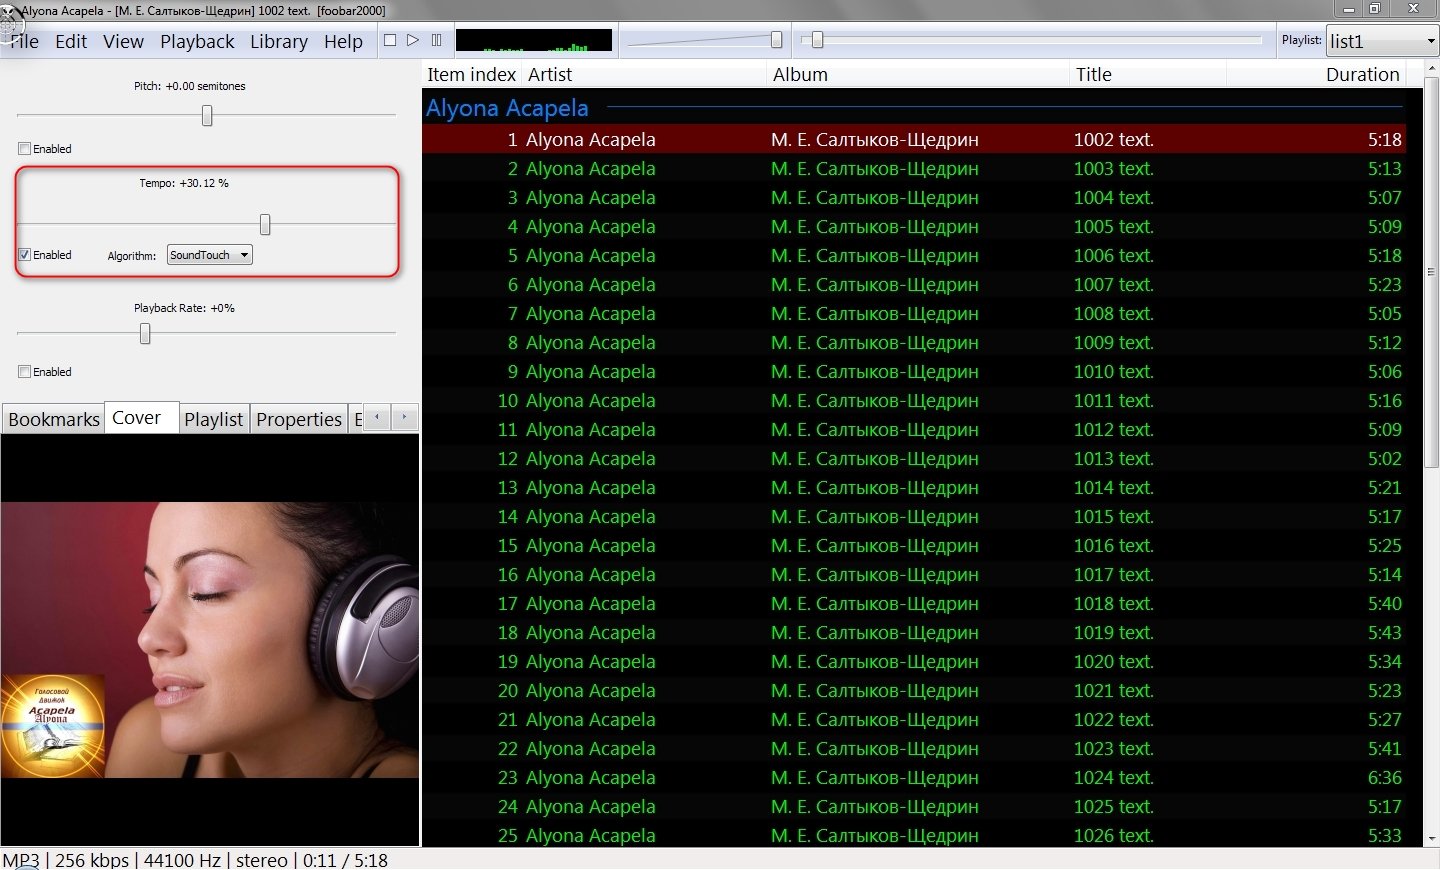This screenshot has width=1440, height=870.
Task: Select track 17 titled 1018 text.
Action: point(914,603)
